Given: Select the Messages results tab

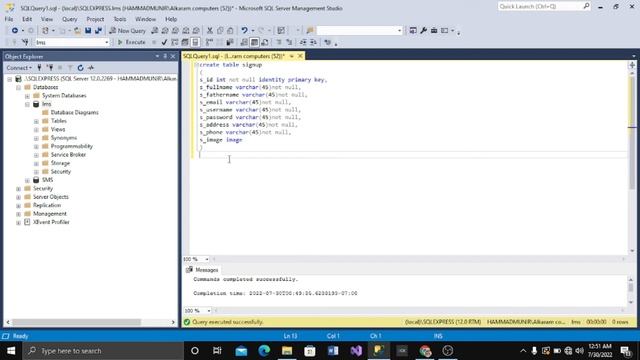Looking at the screenshot, I should (x=202, y=270).
